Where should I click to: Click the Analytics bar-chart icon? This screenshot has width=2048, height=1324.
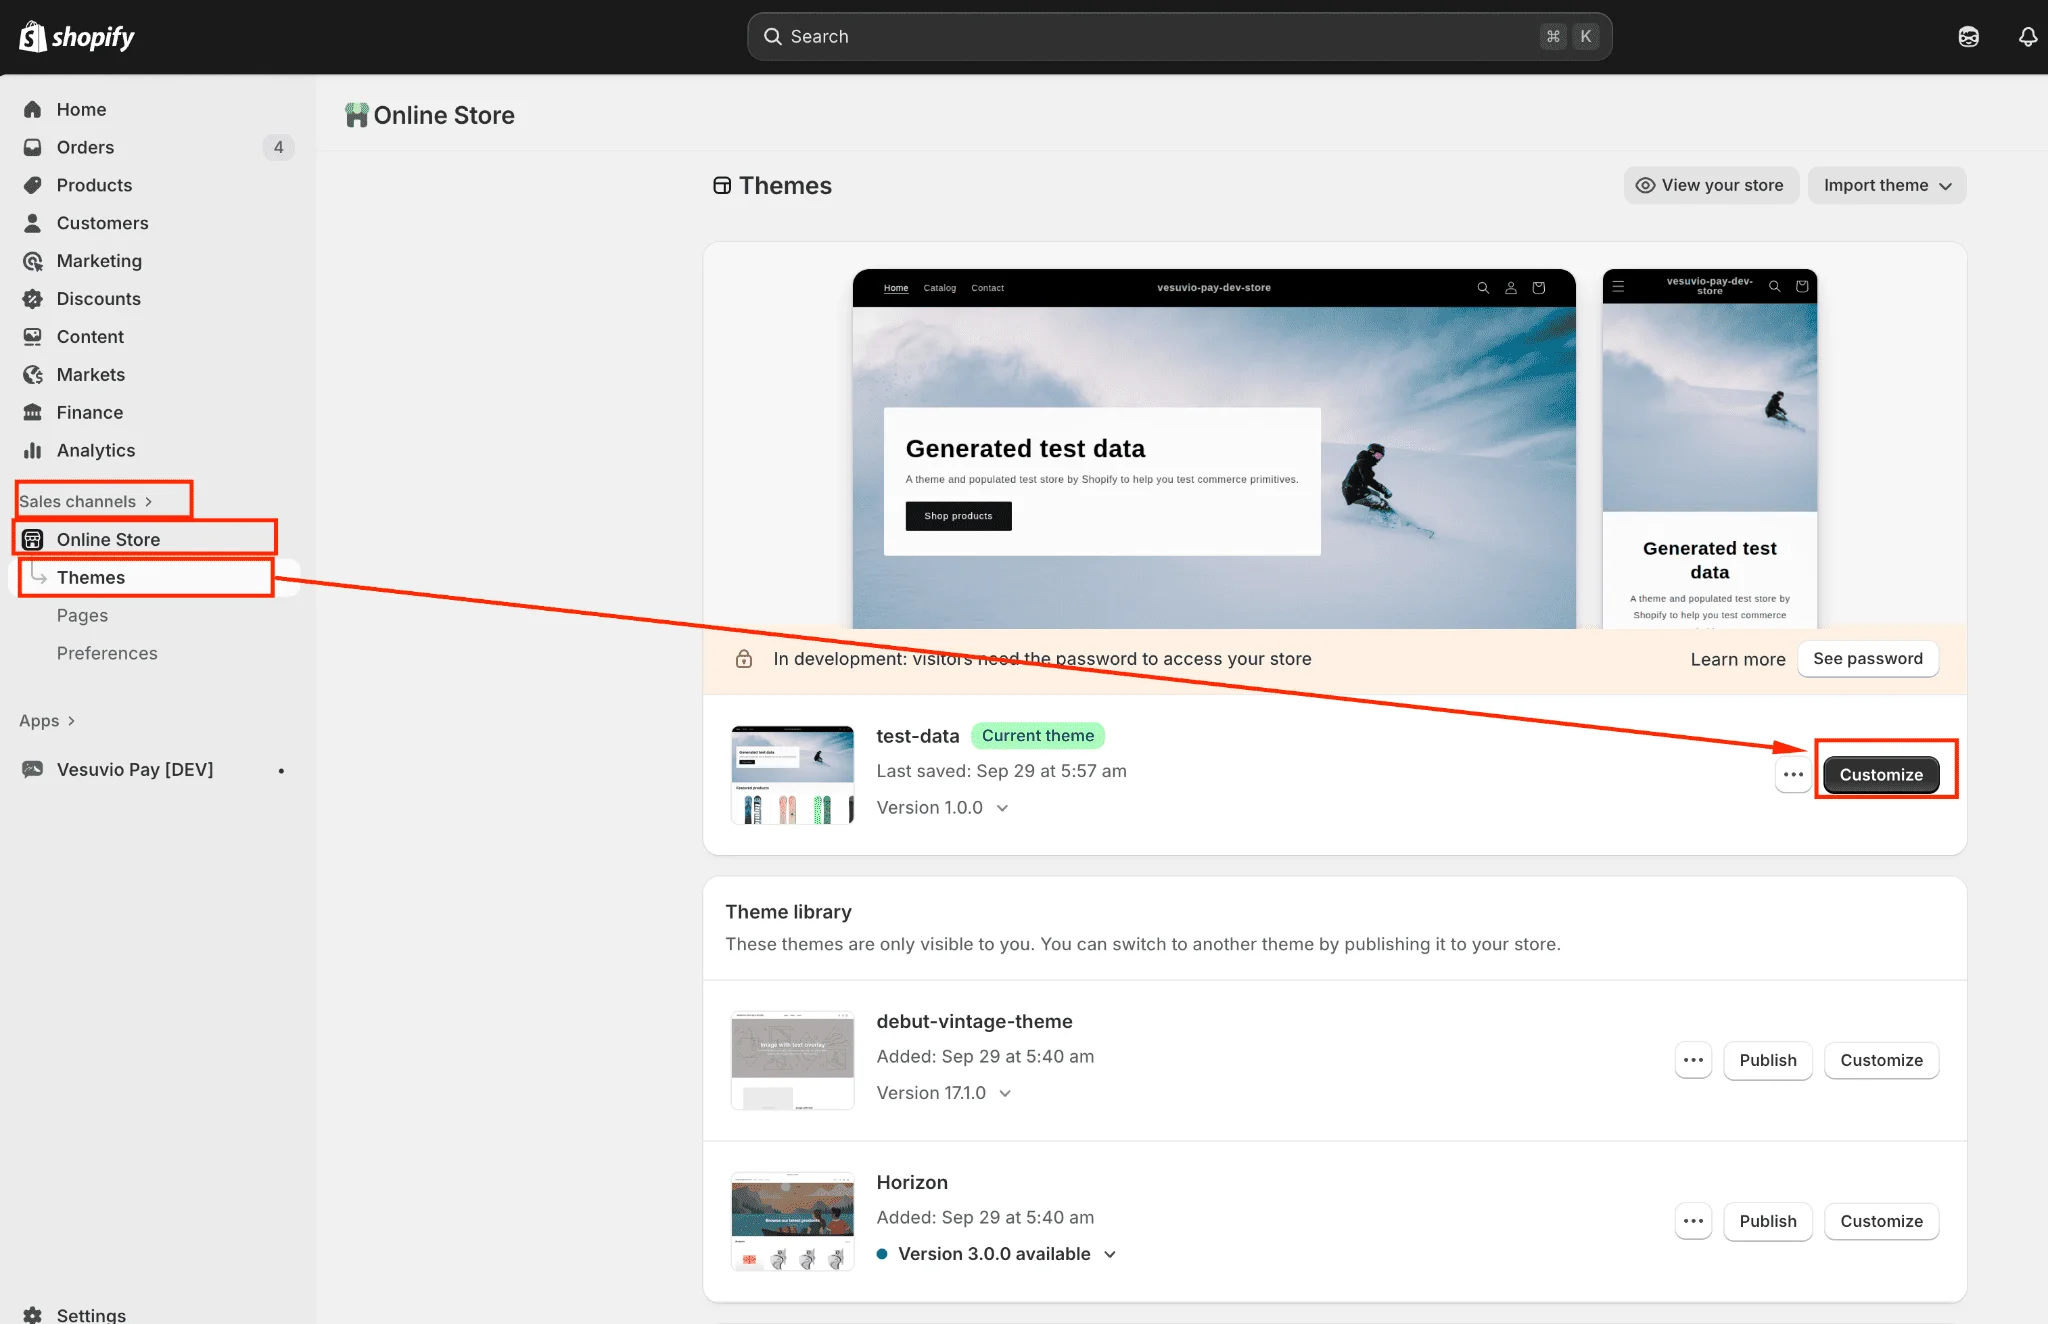(33, 450)
